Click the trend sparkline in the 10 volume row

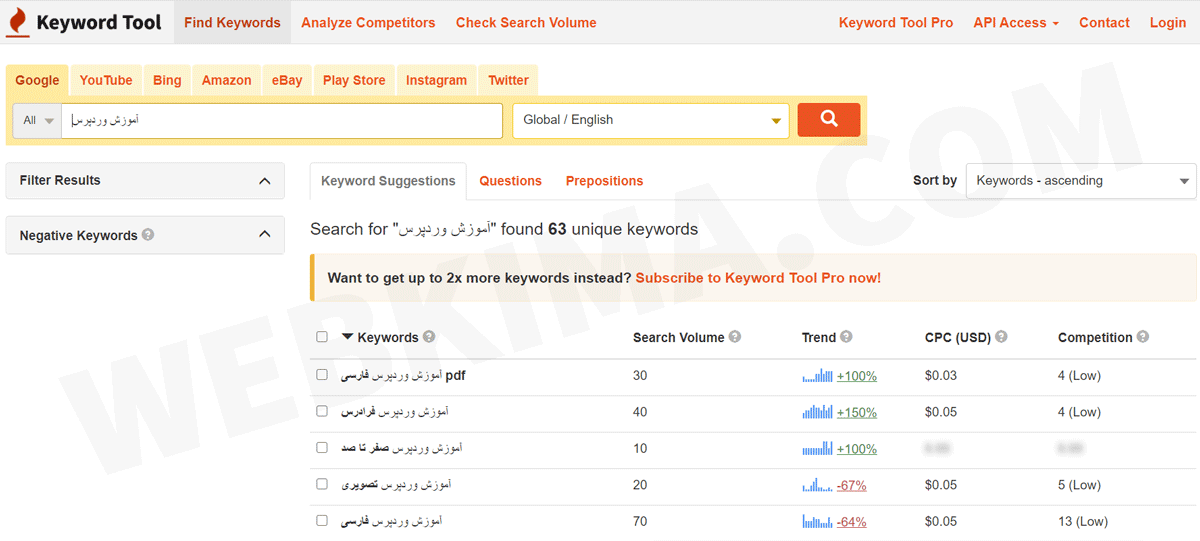coord(817,449)
